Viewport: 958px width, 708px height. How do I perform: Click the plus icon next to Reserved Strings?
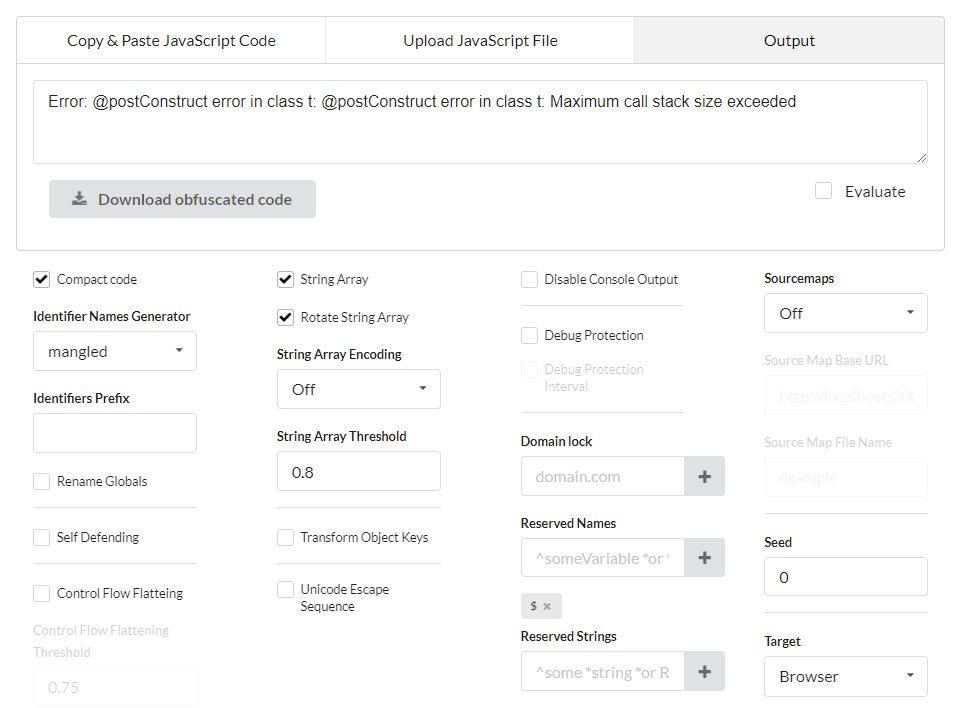click(704, 672)
